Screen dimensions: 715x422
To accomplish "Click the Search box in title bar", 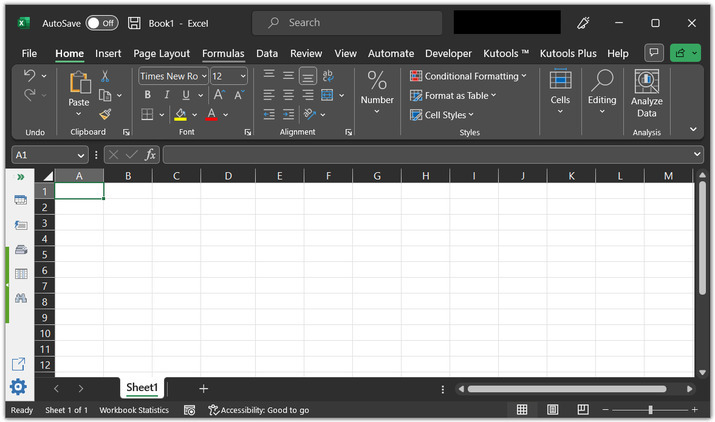I will coord(346,22).
